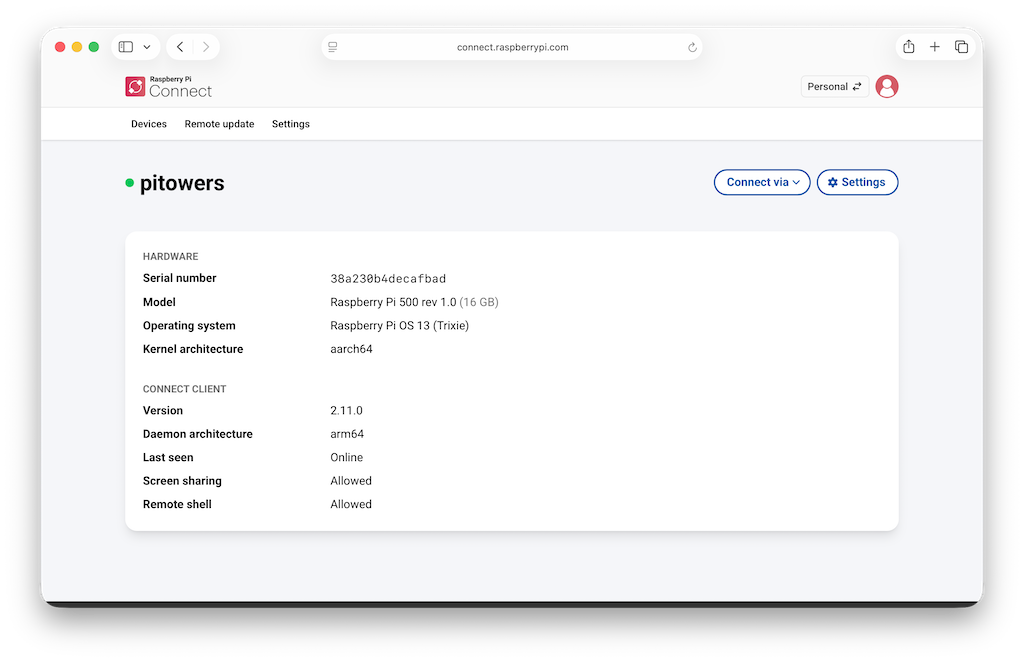
Task: Open the pitowers device Settings button
Action: [857, 182]
